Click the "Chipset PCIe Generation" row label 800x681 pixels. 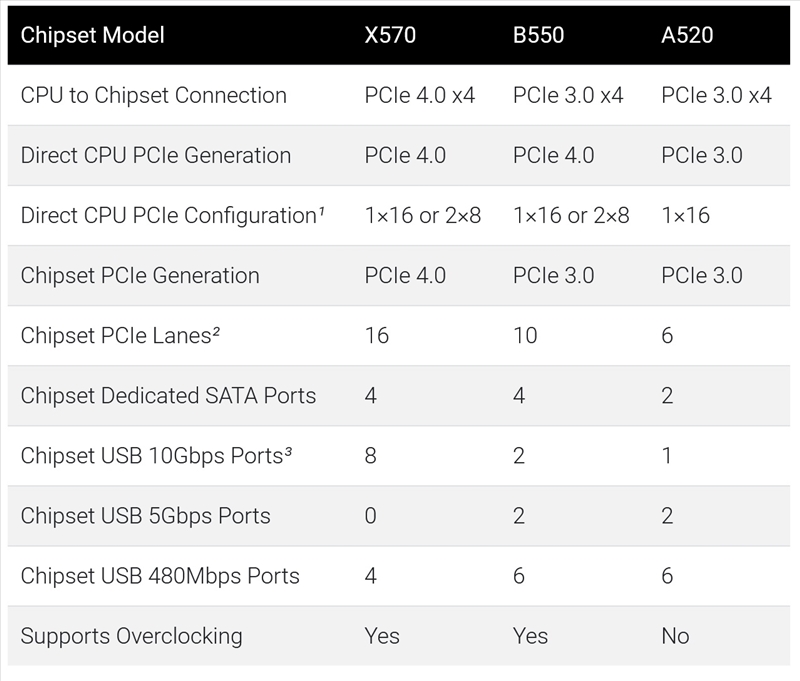tap(139, 275)
